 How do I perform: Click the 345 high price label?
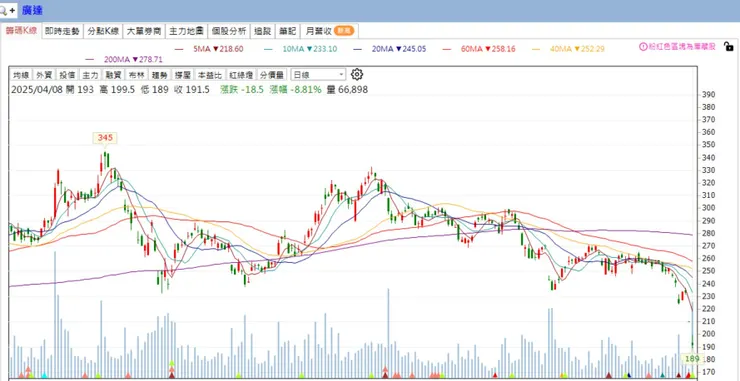[104, 138]
